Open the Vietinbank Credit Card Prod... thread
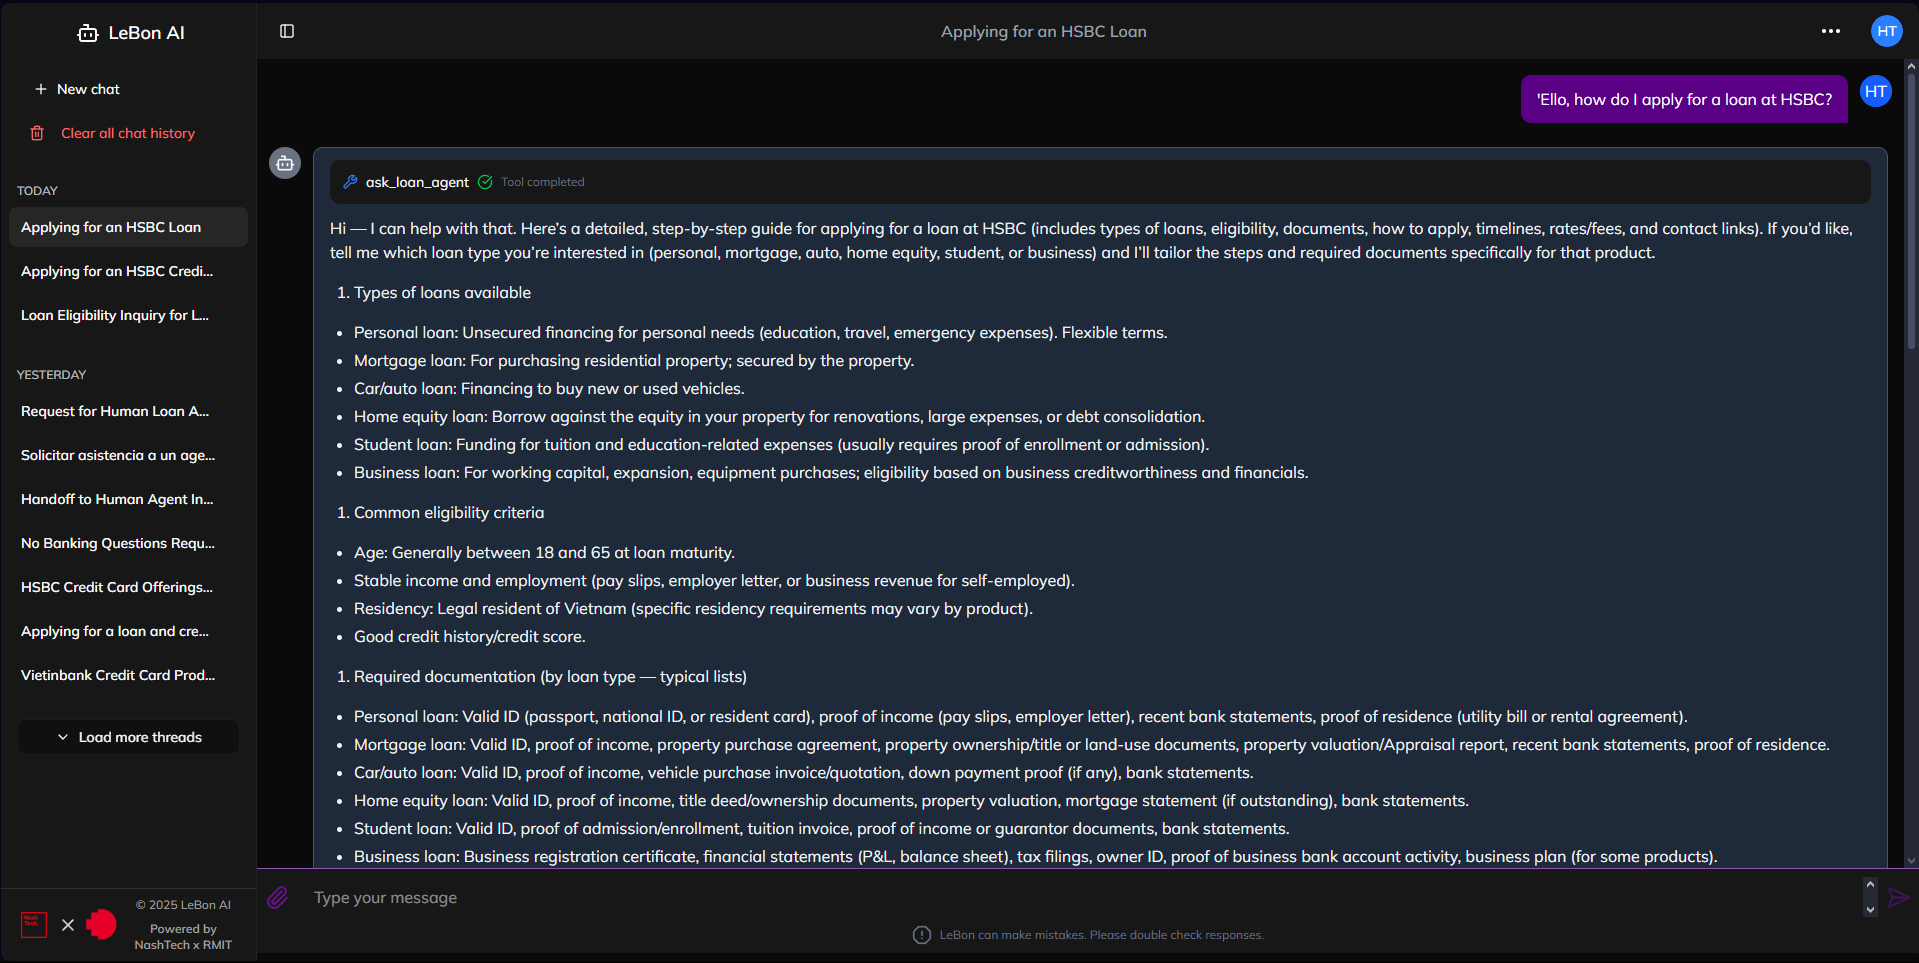 (118, 675)
